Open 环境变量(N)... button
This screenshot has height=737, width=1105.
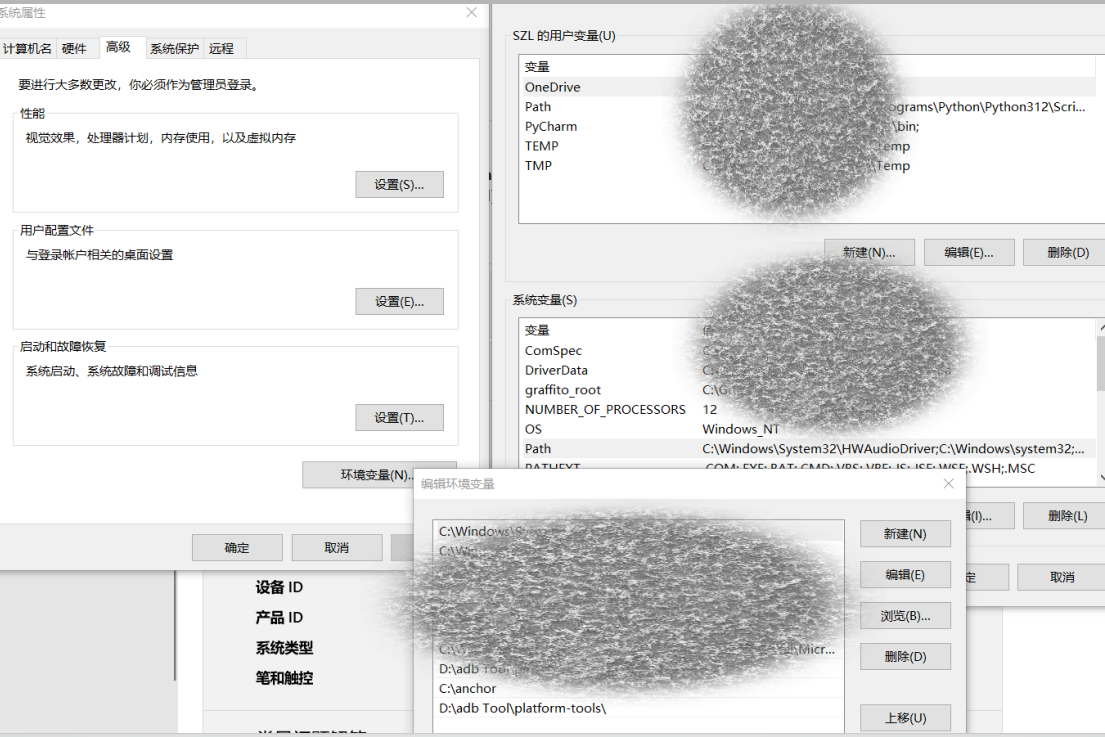click(378, 475)
